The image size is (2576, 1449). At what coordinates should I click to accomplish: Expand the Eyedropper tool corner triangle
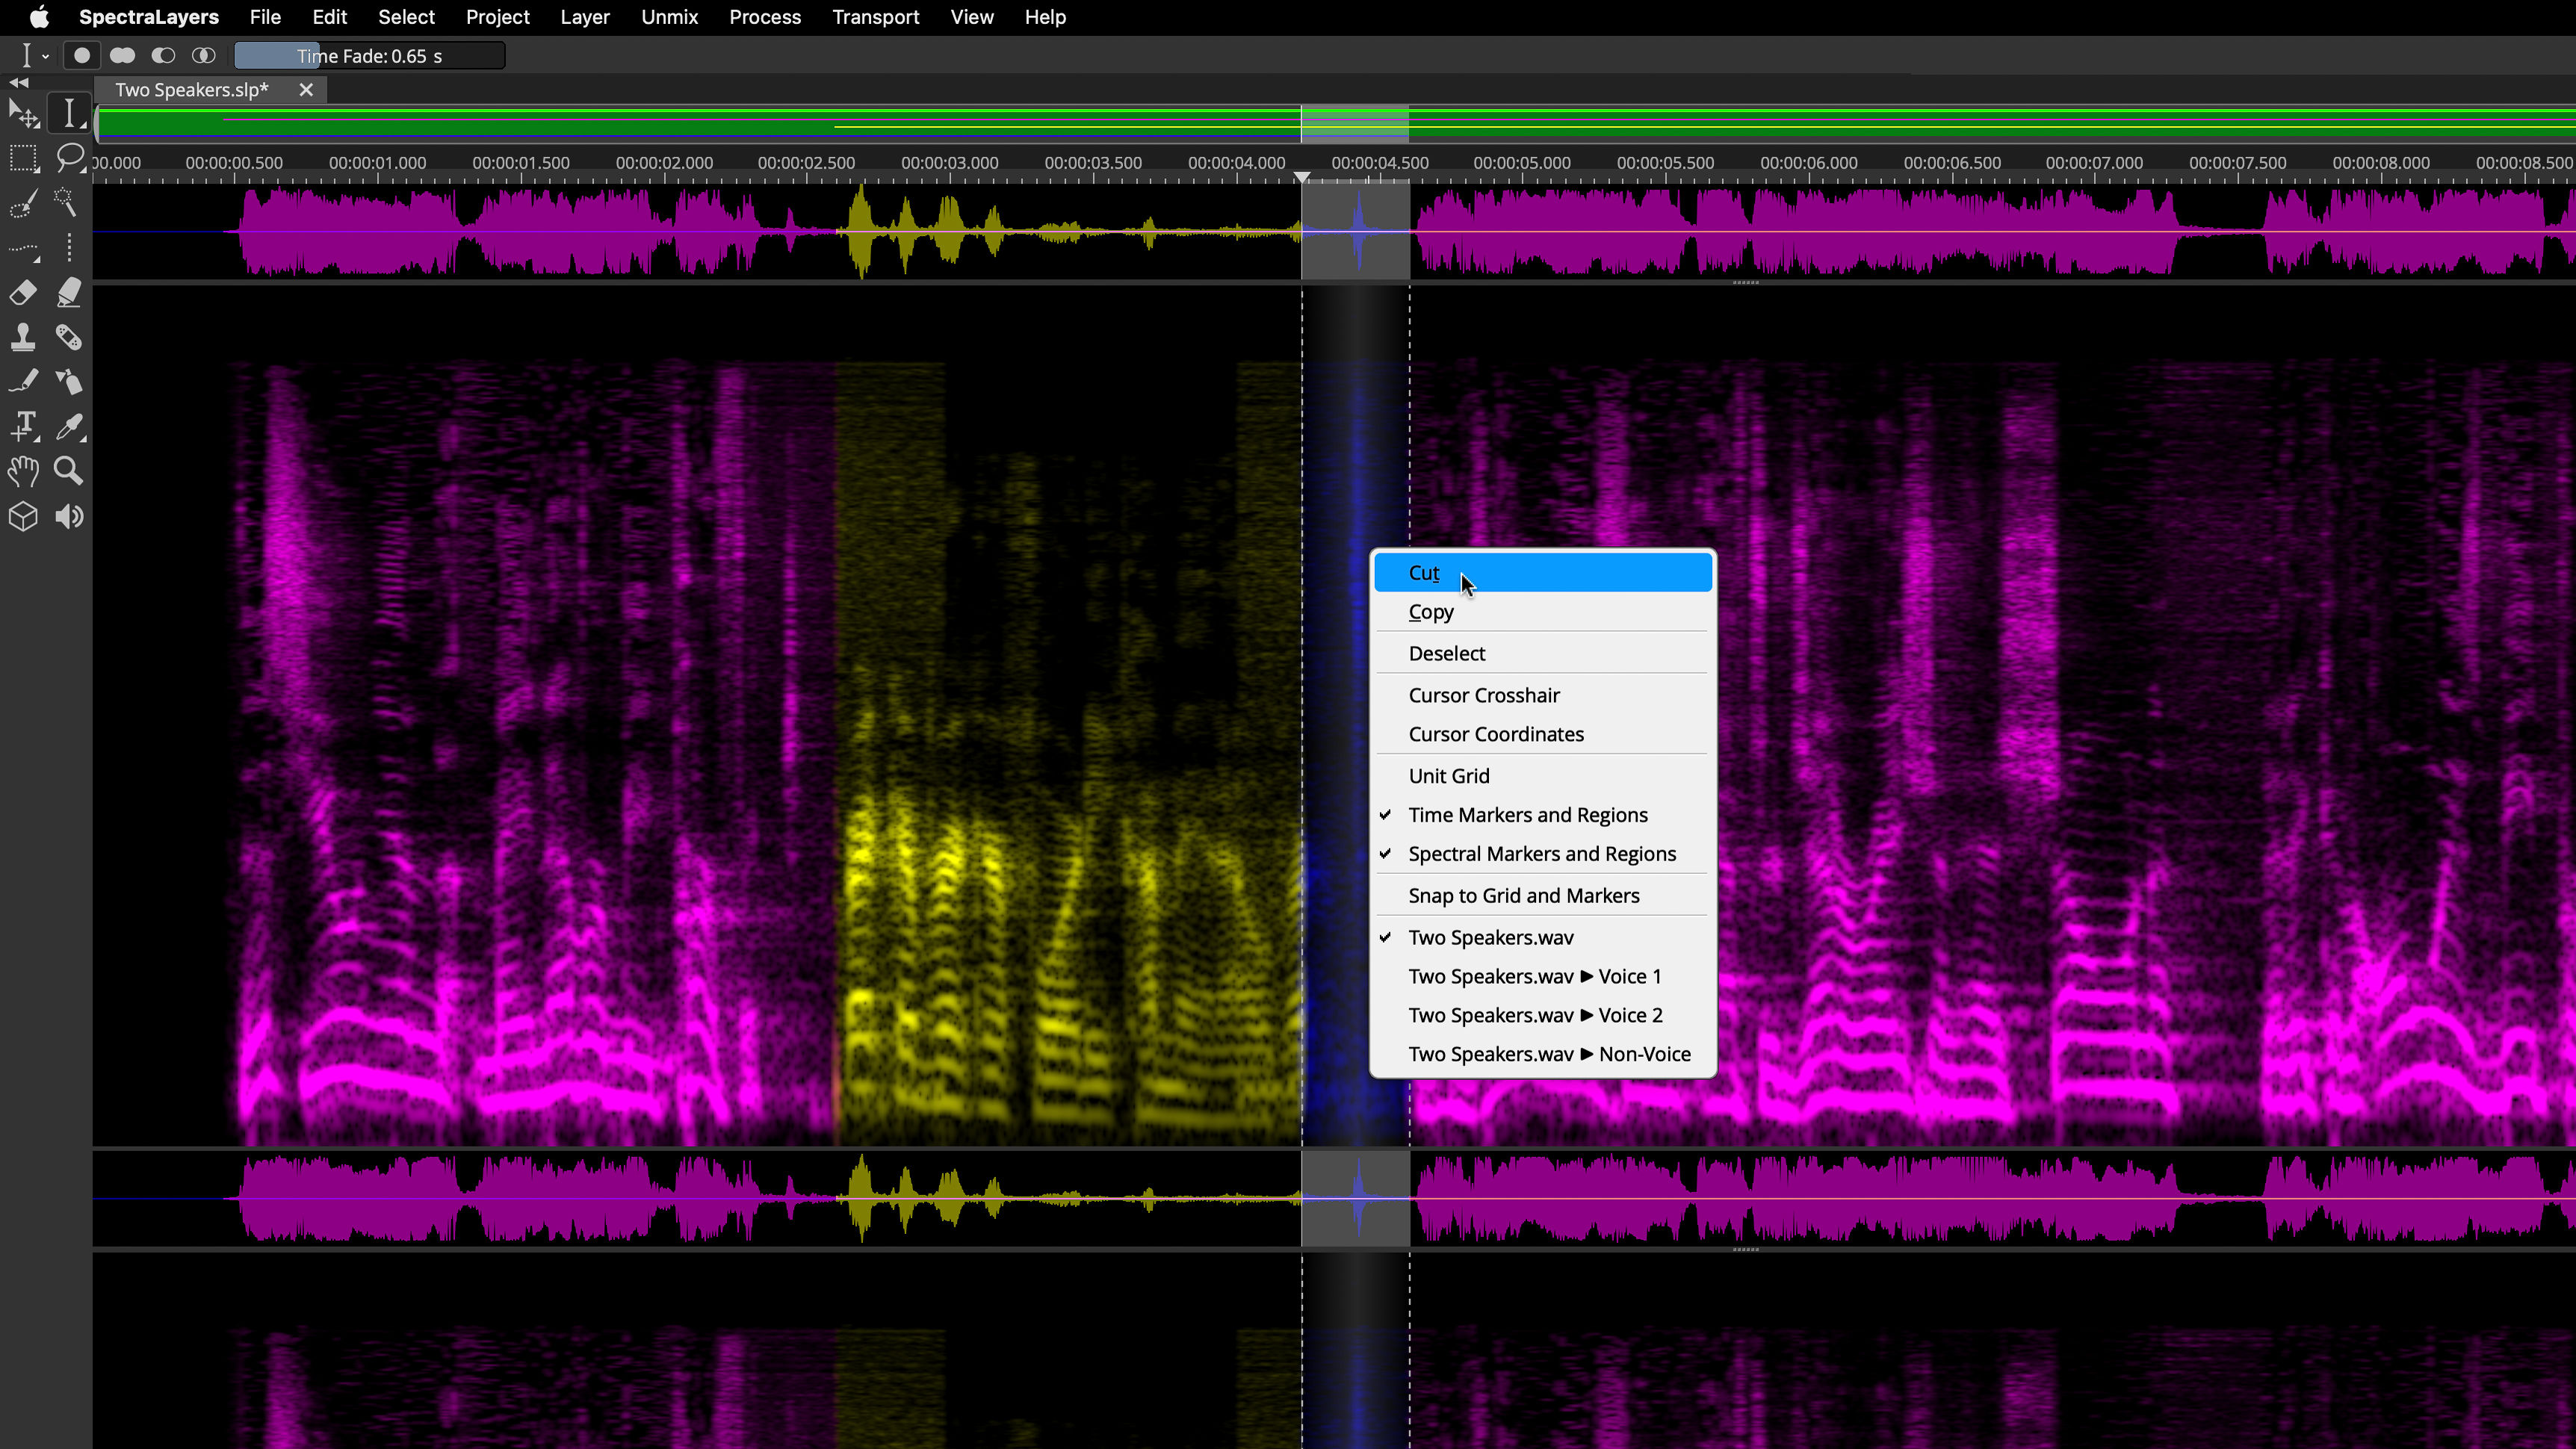[x=79, y=439]
